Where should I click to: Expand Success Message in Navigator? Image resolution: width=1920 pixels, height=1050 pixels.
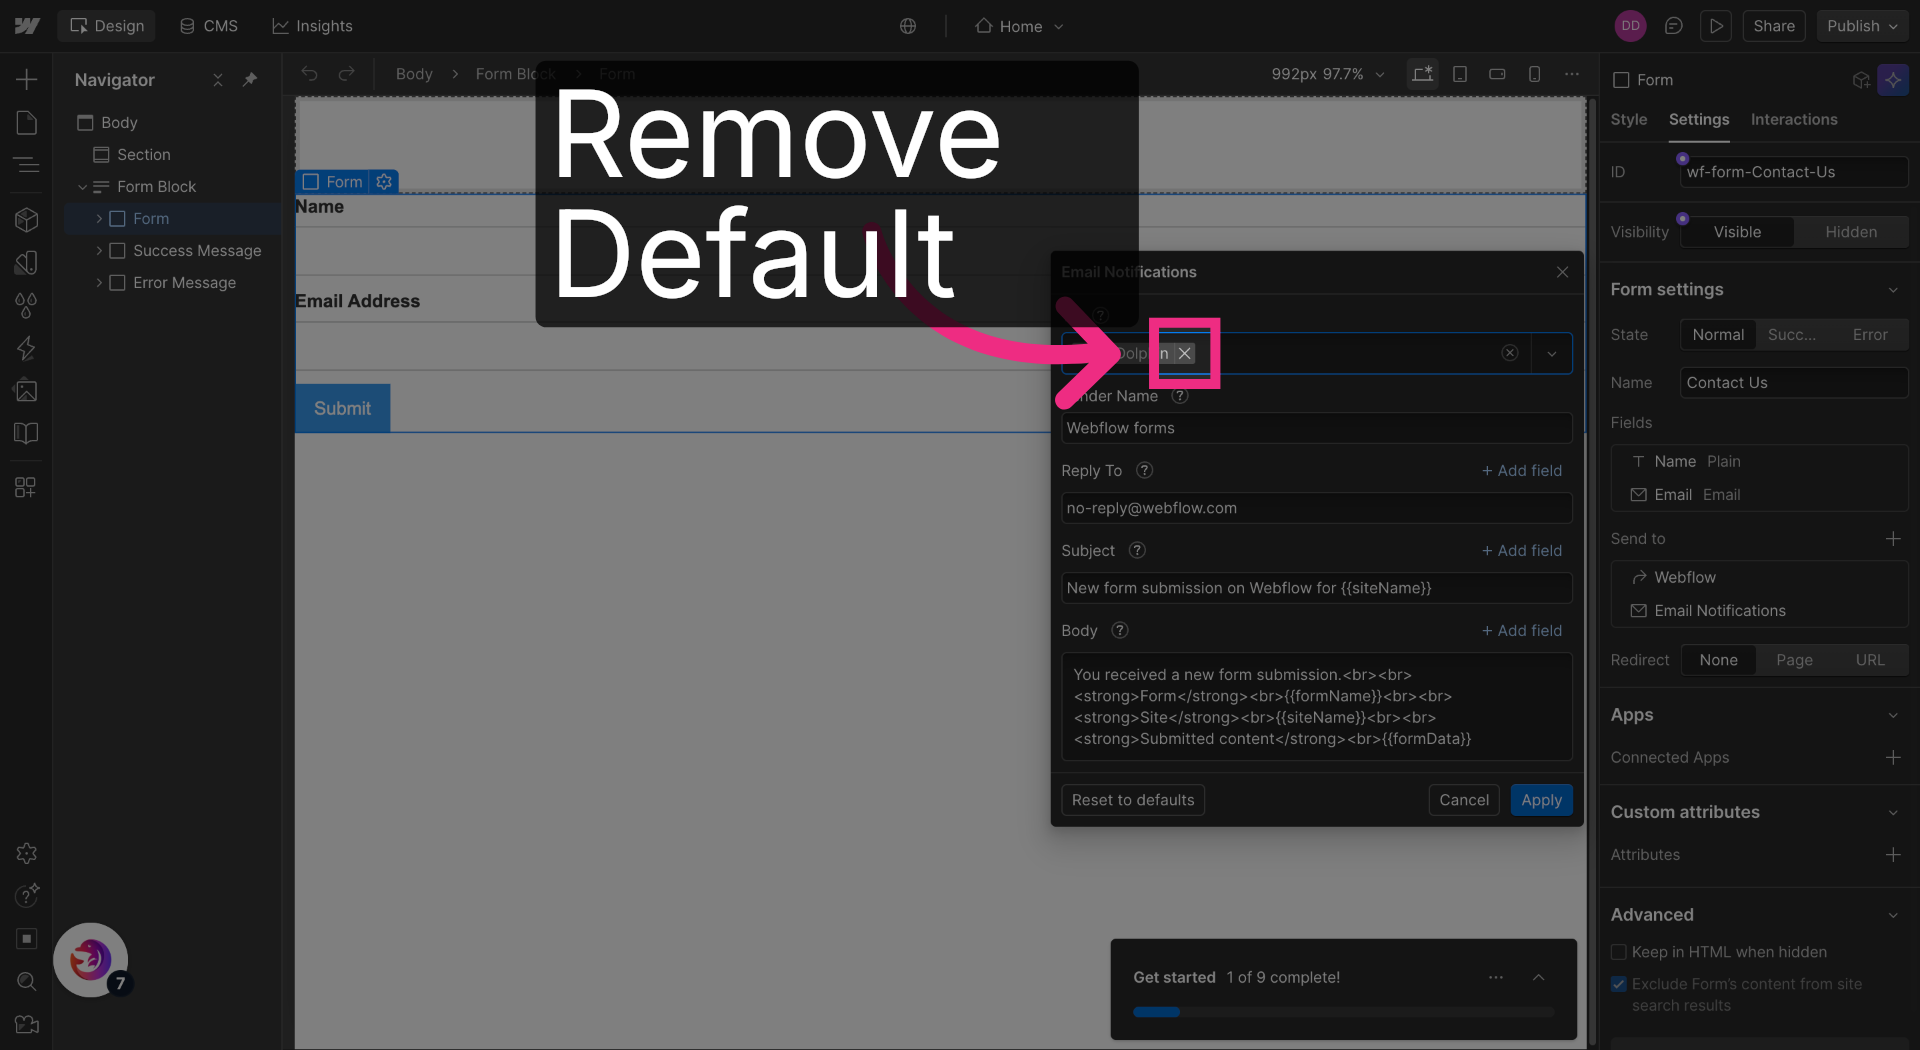click(99, 251)
